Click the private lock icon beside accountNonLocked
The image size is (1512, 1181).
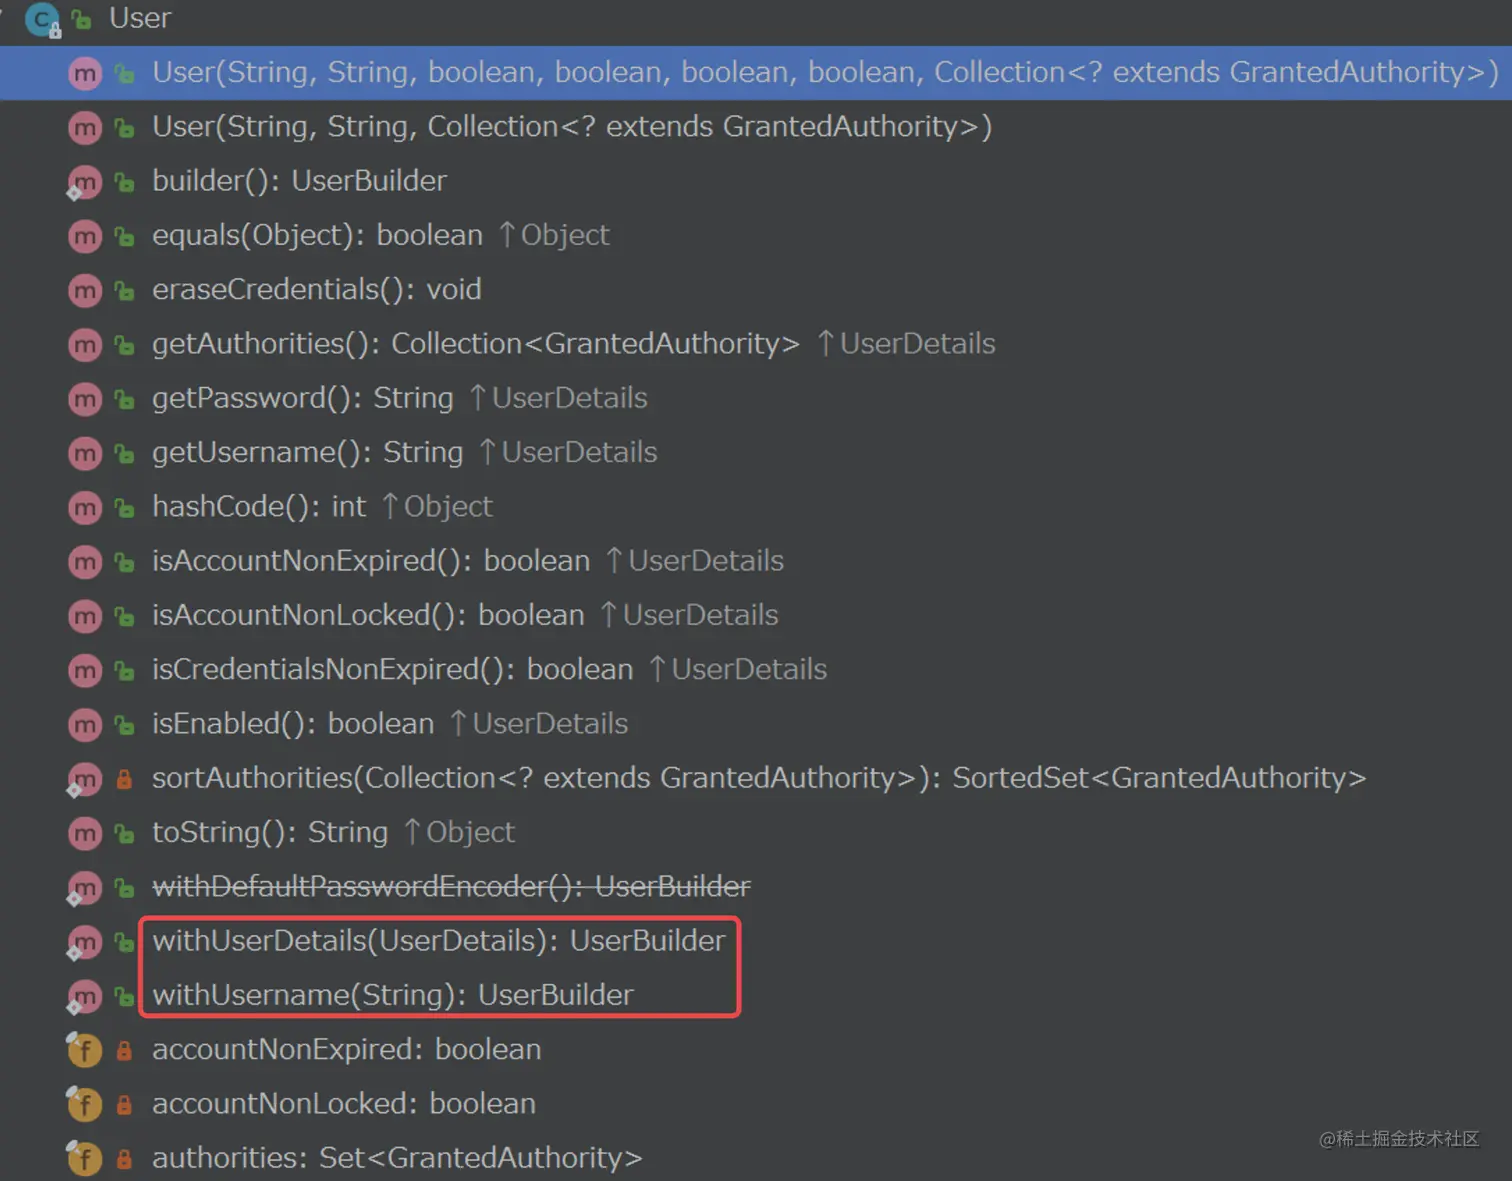pos(124,1104)
